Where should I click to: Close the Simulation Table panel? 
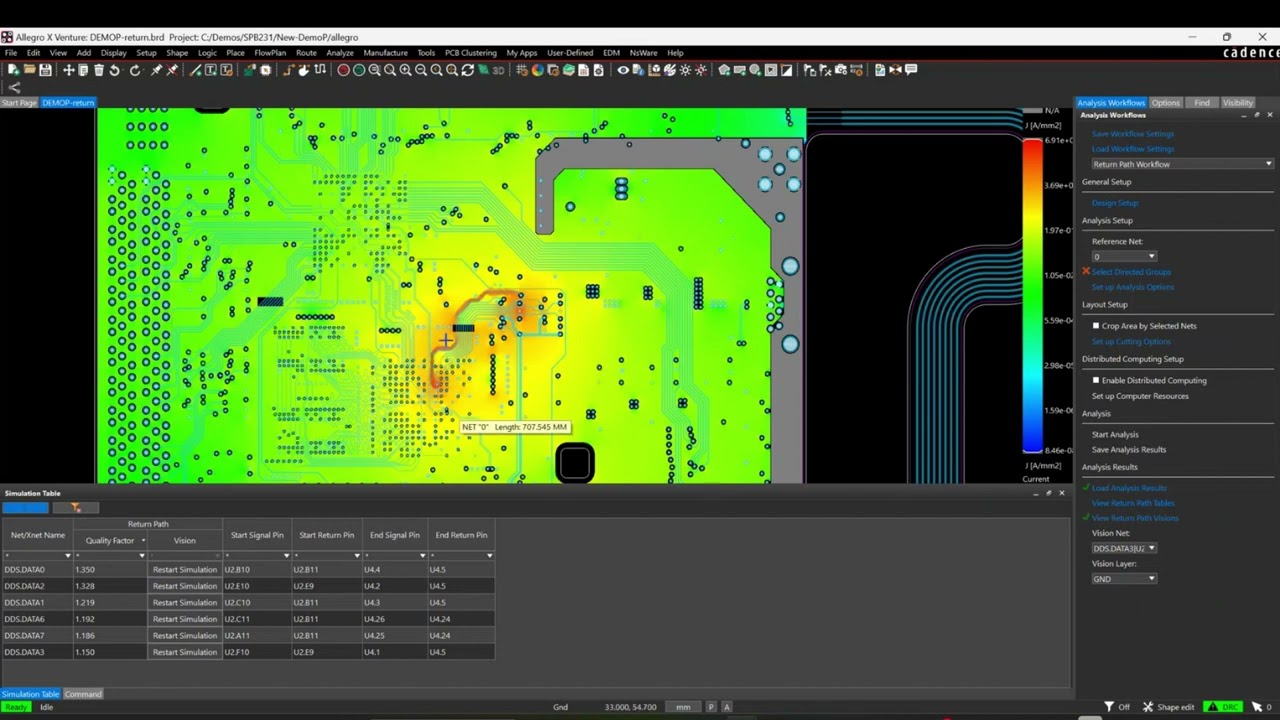point(1062,493)
